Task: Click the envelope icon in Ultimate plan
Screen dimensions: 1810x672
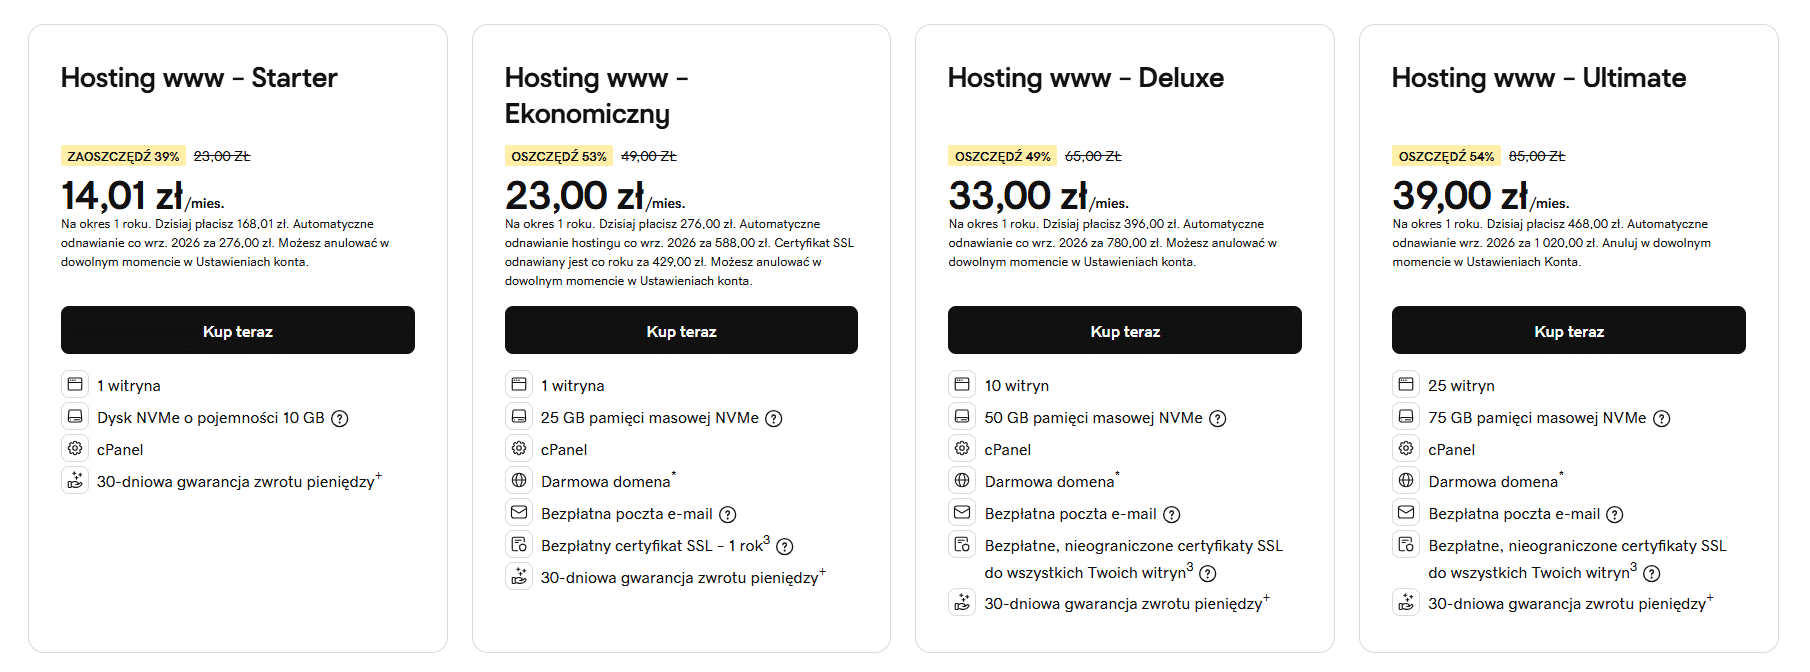Action: click(x=1406, y=513)
